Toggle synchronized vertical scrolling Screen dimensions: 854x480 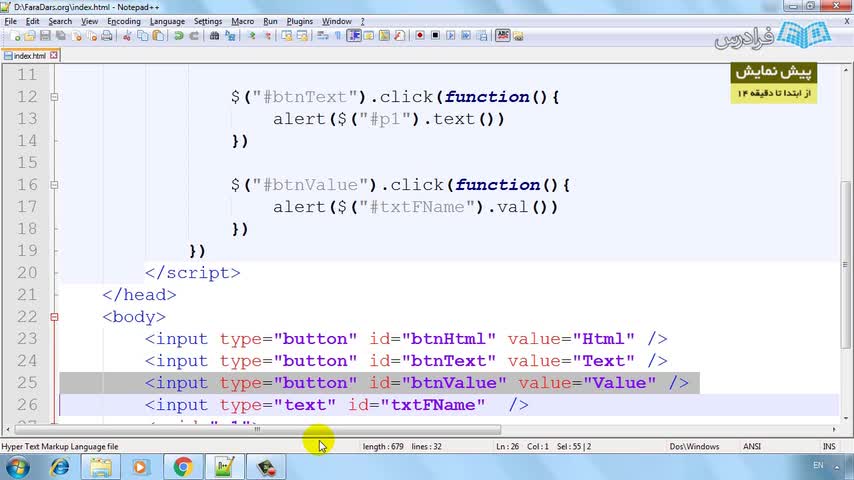point(287,36)
